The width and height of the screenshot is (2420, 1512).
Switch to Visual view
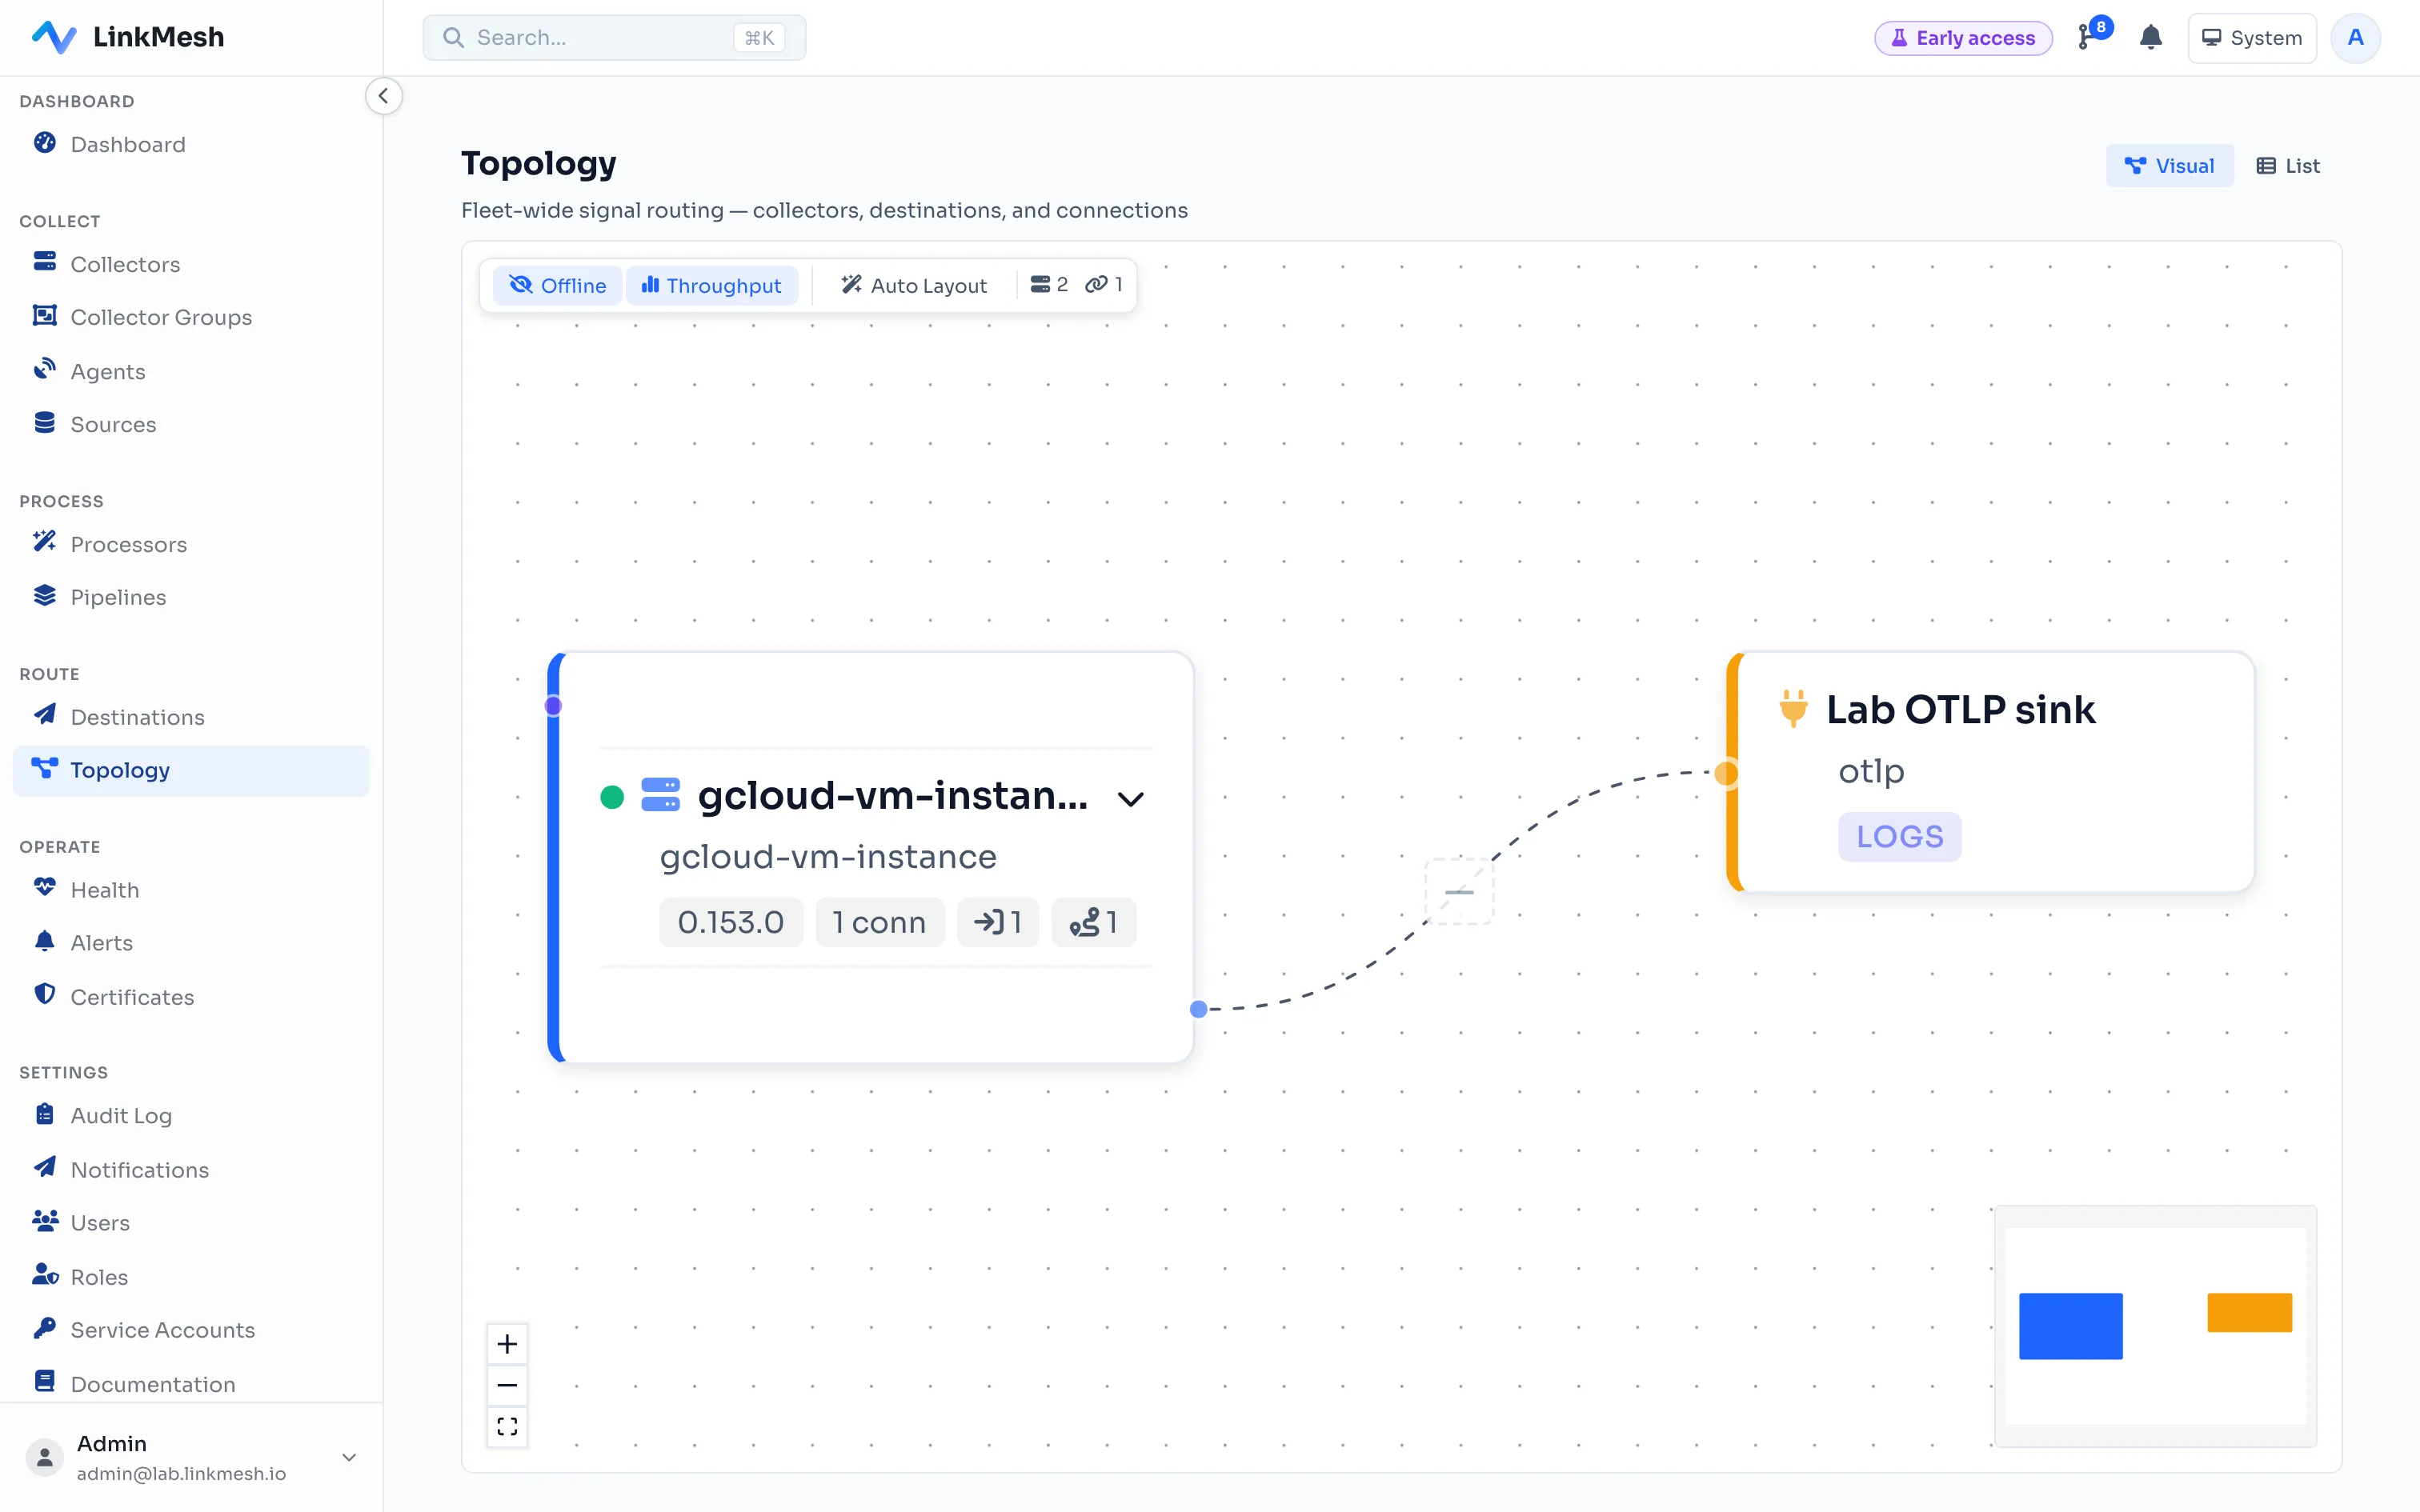click(x=2169, y=166)
